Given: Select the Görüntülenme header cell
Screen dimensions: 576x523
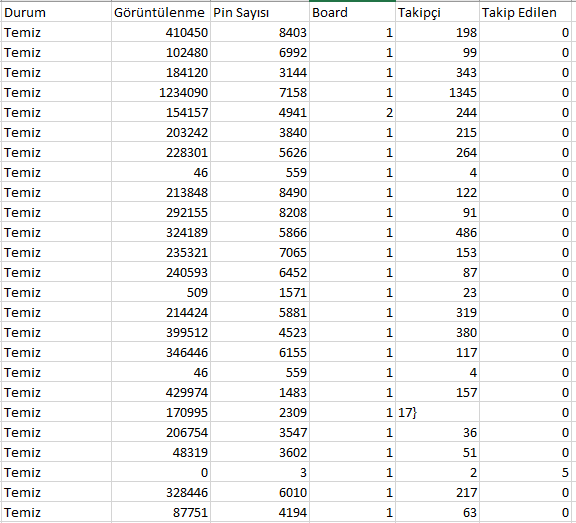Looking at the screenshot, I should click(161, 12).
